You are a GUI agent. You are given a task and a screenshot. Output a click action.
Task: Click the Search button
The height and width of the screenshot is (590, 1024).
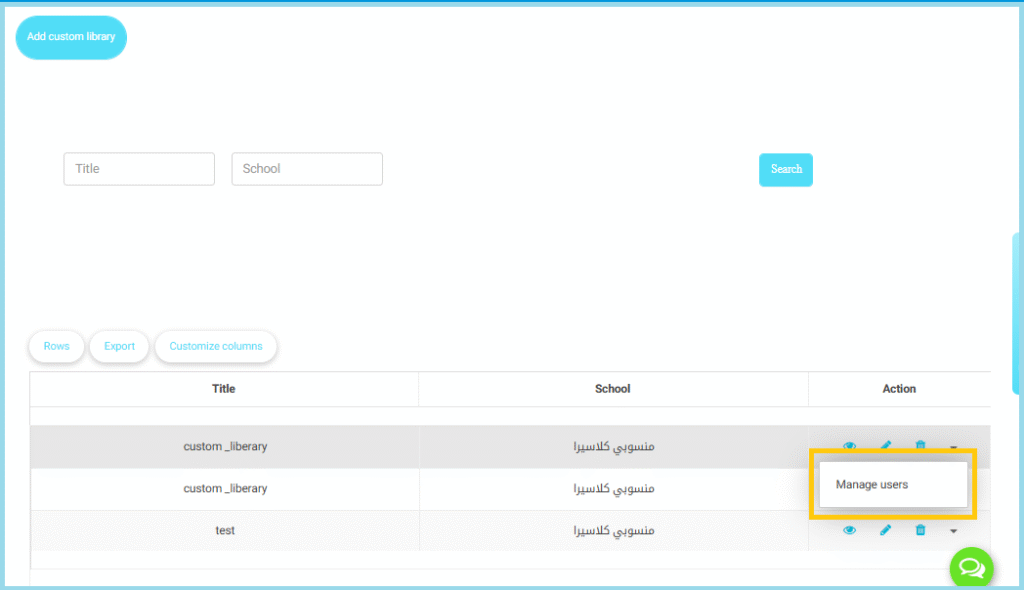click(786, 169)
